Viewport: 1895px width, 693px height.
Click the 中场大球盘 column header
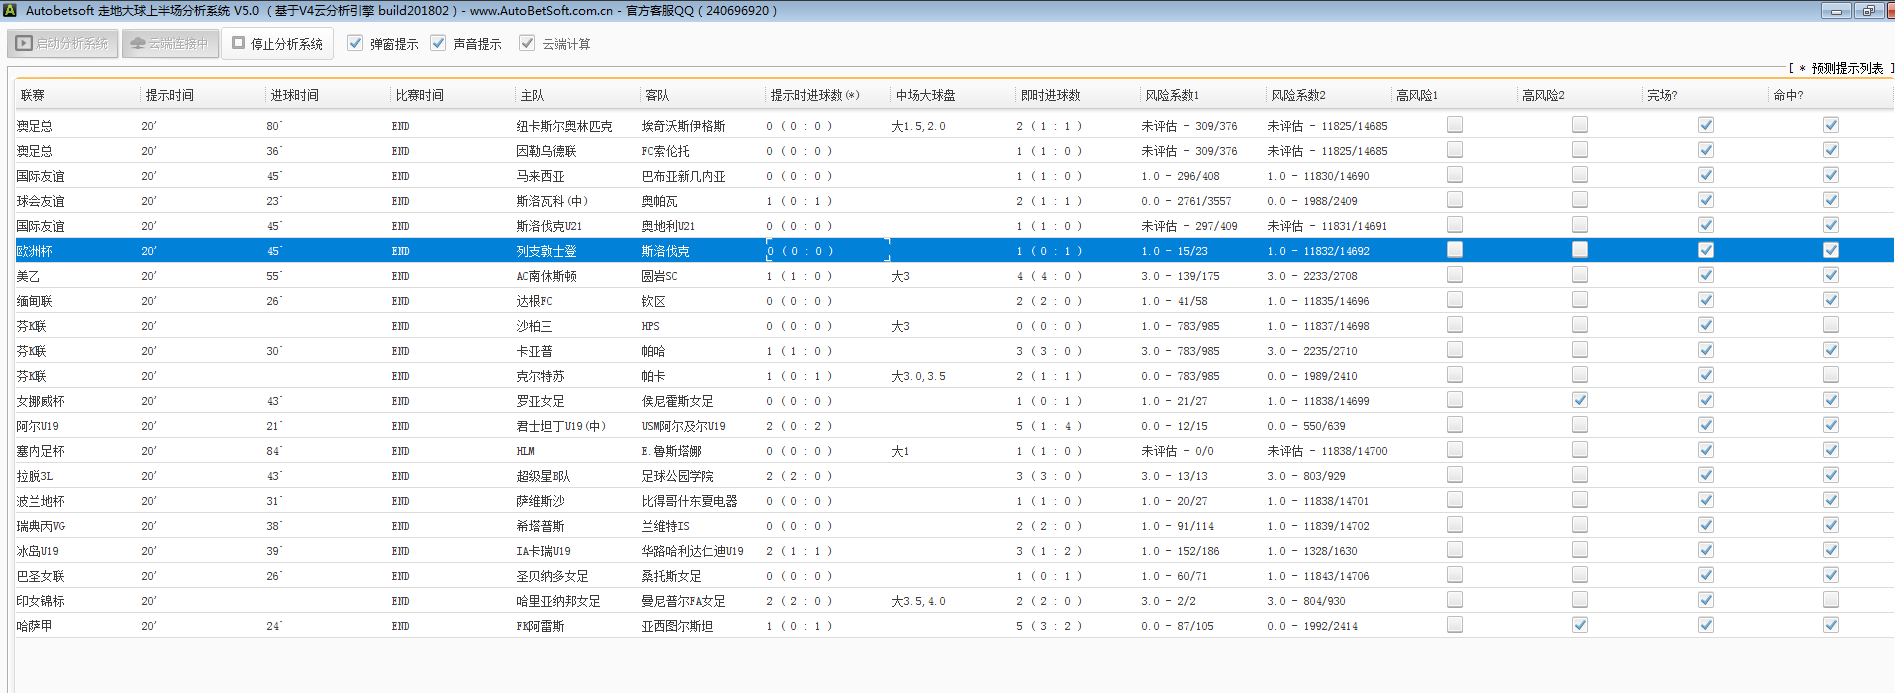coord(925,95)
